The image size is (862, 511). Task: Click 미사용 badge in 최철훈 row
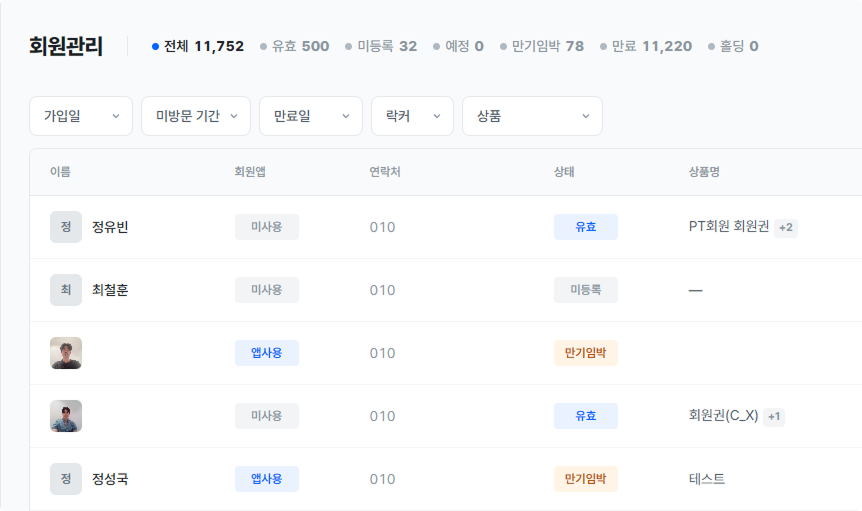tap(267, 290)
